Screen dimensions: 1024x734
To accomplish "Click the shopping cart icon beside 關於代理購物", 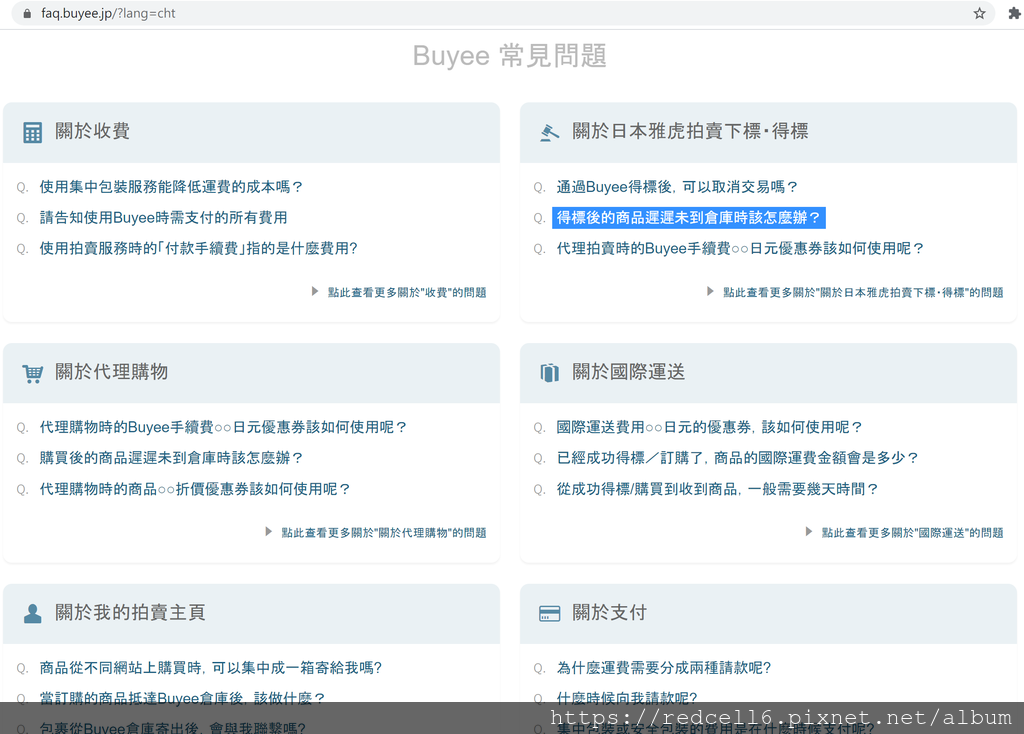I will (x=32, y=373).
